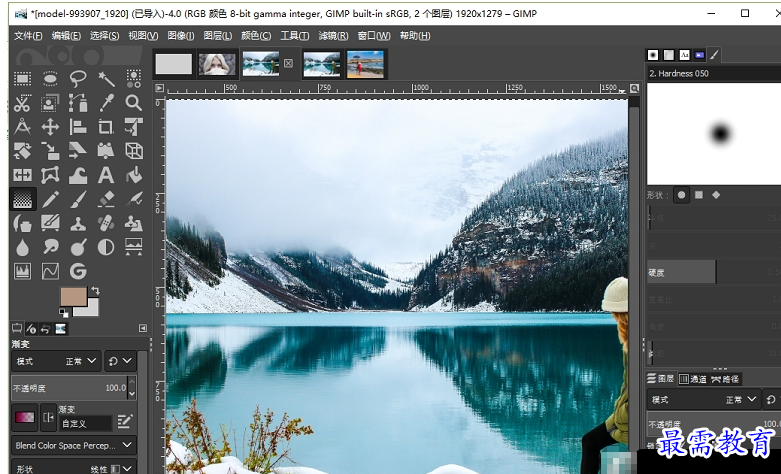781x474 pixels.
Task: Select the Shear tool
Action: tap(78, 151)
